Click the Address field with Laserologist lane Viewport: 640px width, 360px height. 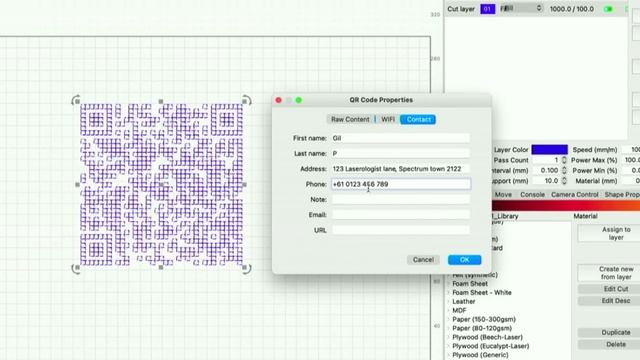point(400,169)
